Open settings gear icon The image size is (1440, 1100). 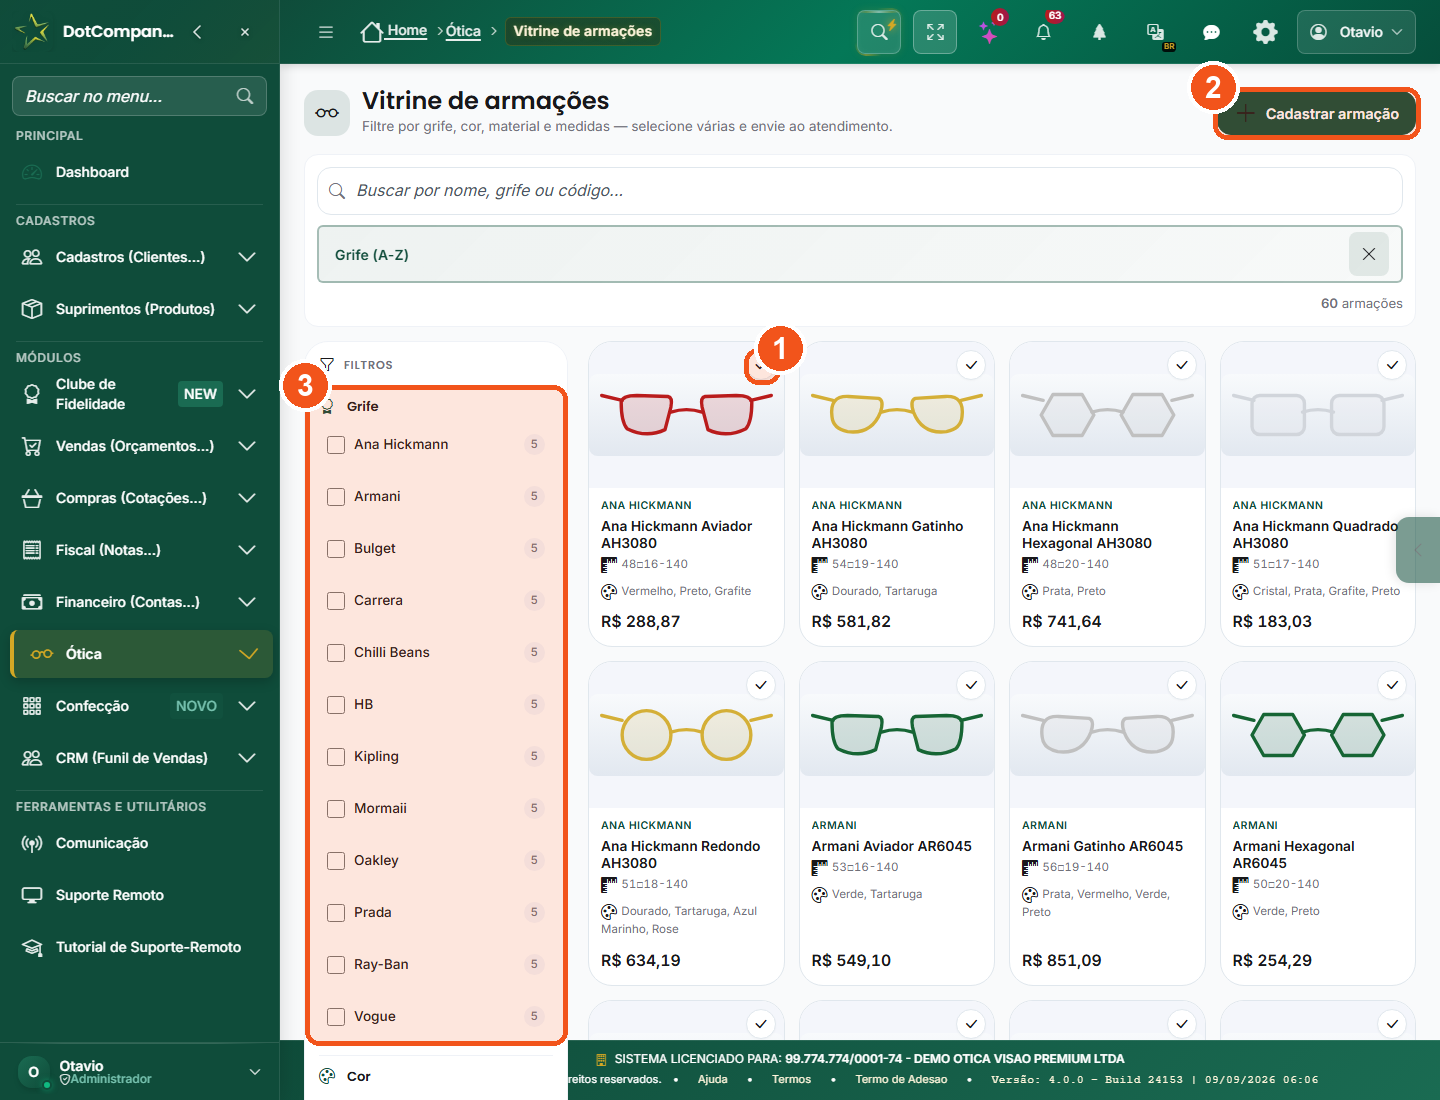pyautogui.click(x=1265, y=32)
